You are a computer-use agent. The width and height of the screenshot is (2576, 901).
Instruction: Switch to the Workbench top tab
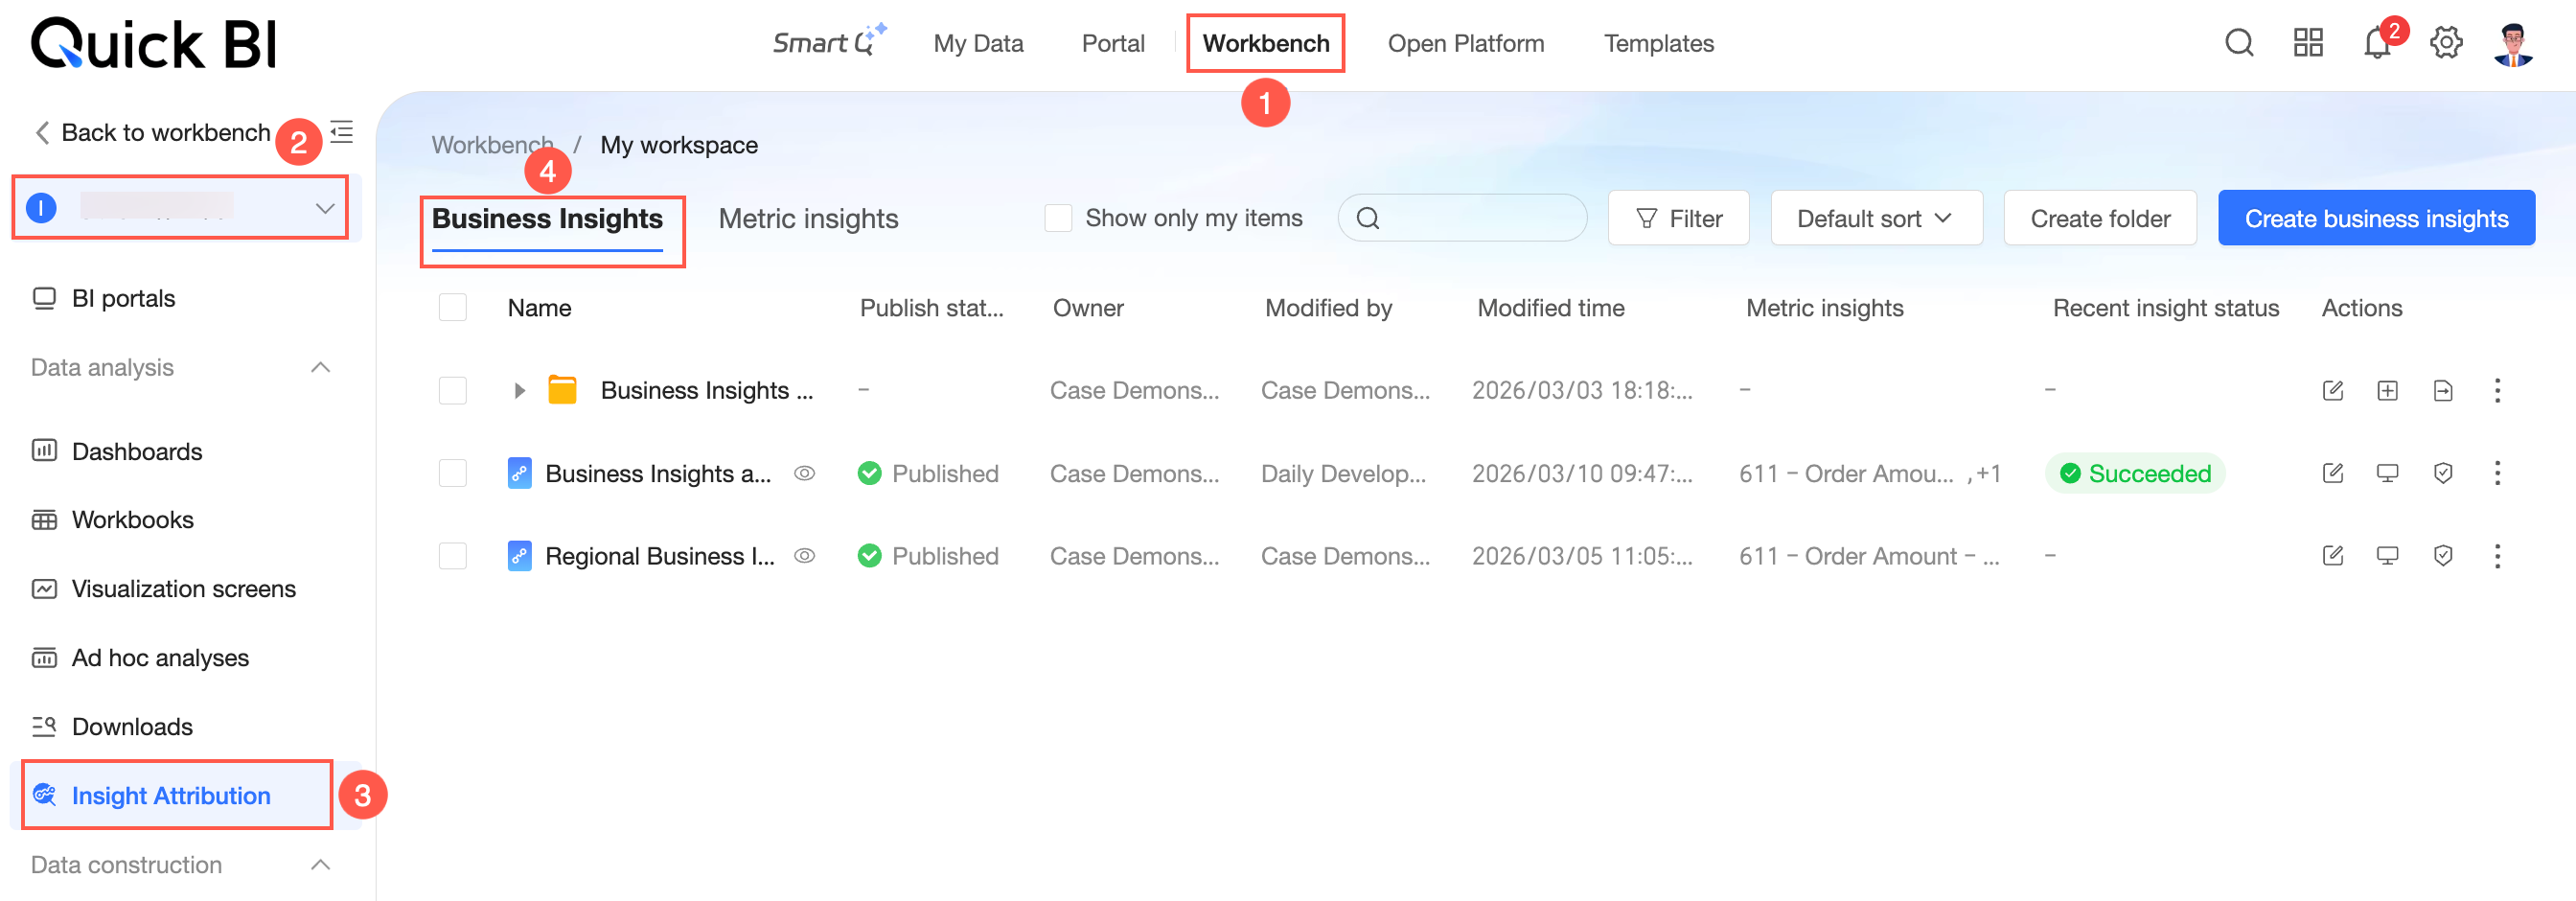pos(1266,43)
